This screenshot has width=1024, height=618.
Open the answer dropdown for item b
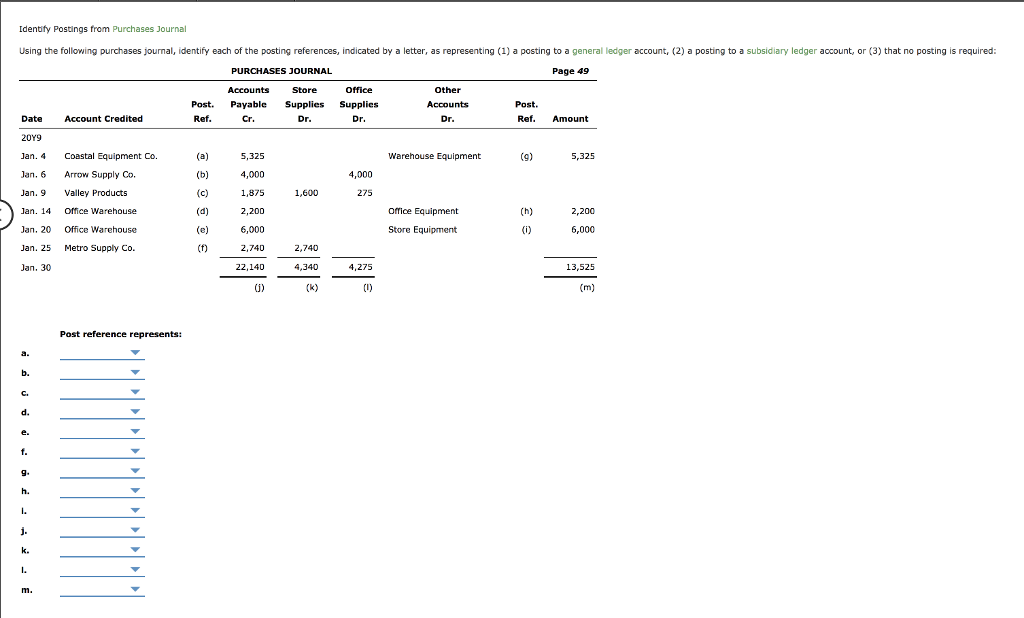137,372
